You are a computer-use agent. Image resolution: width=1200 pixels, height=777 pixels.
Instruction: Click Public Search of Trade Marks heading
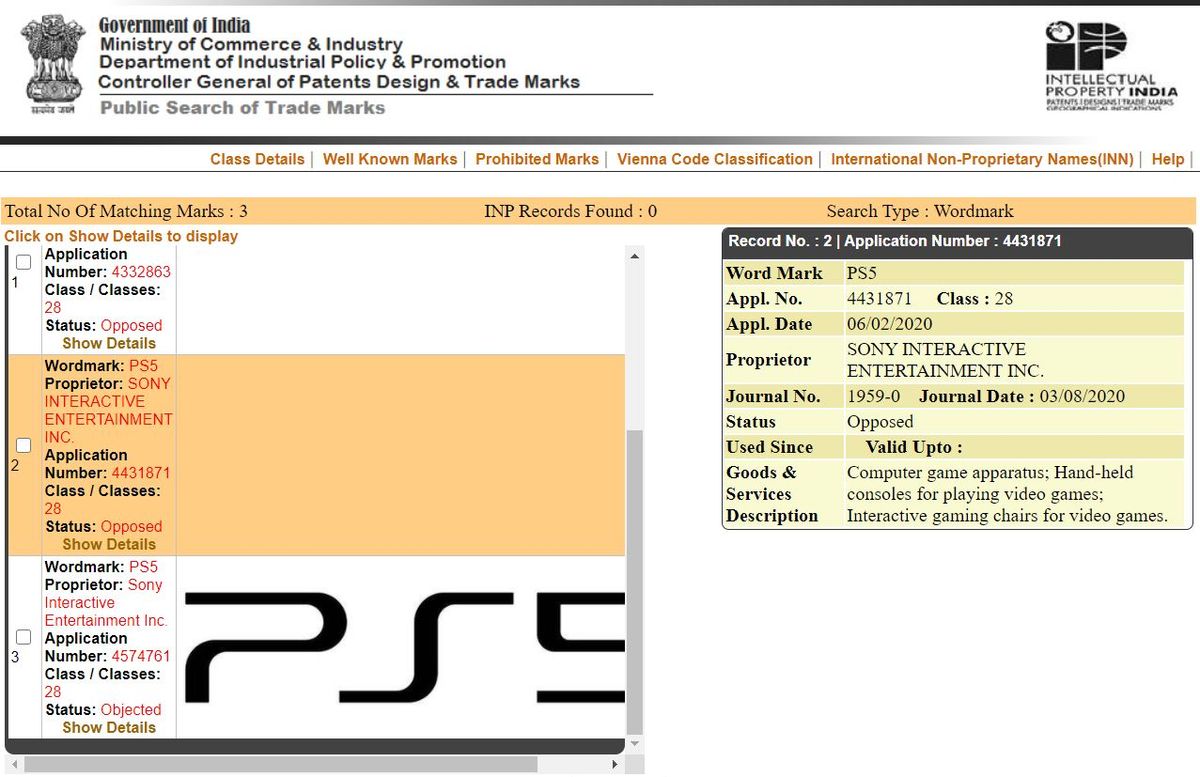[x=242, y=108]
